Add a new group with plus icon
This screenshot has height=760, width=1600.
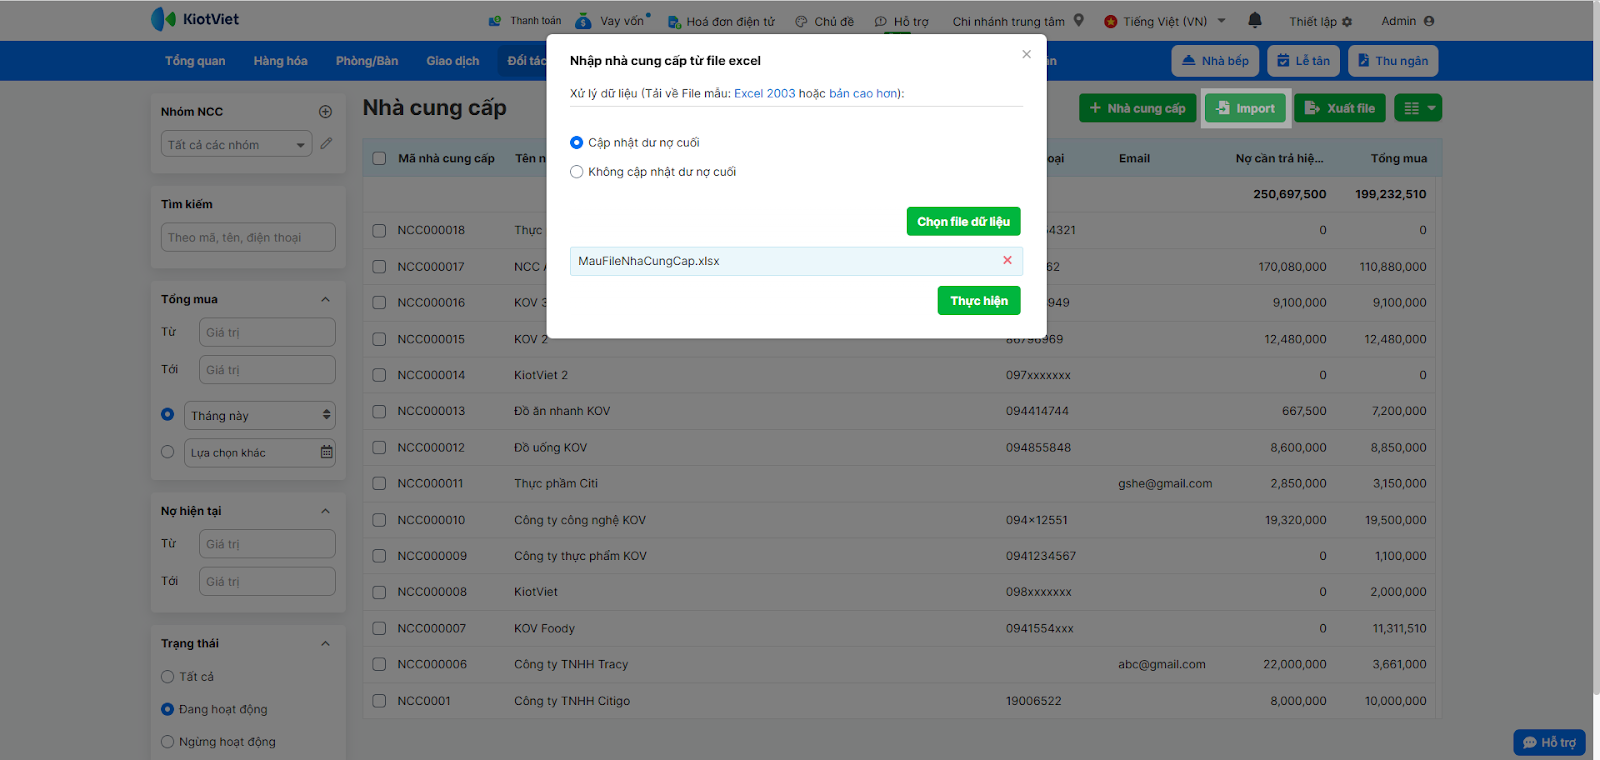pos(325,112)
